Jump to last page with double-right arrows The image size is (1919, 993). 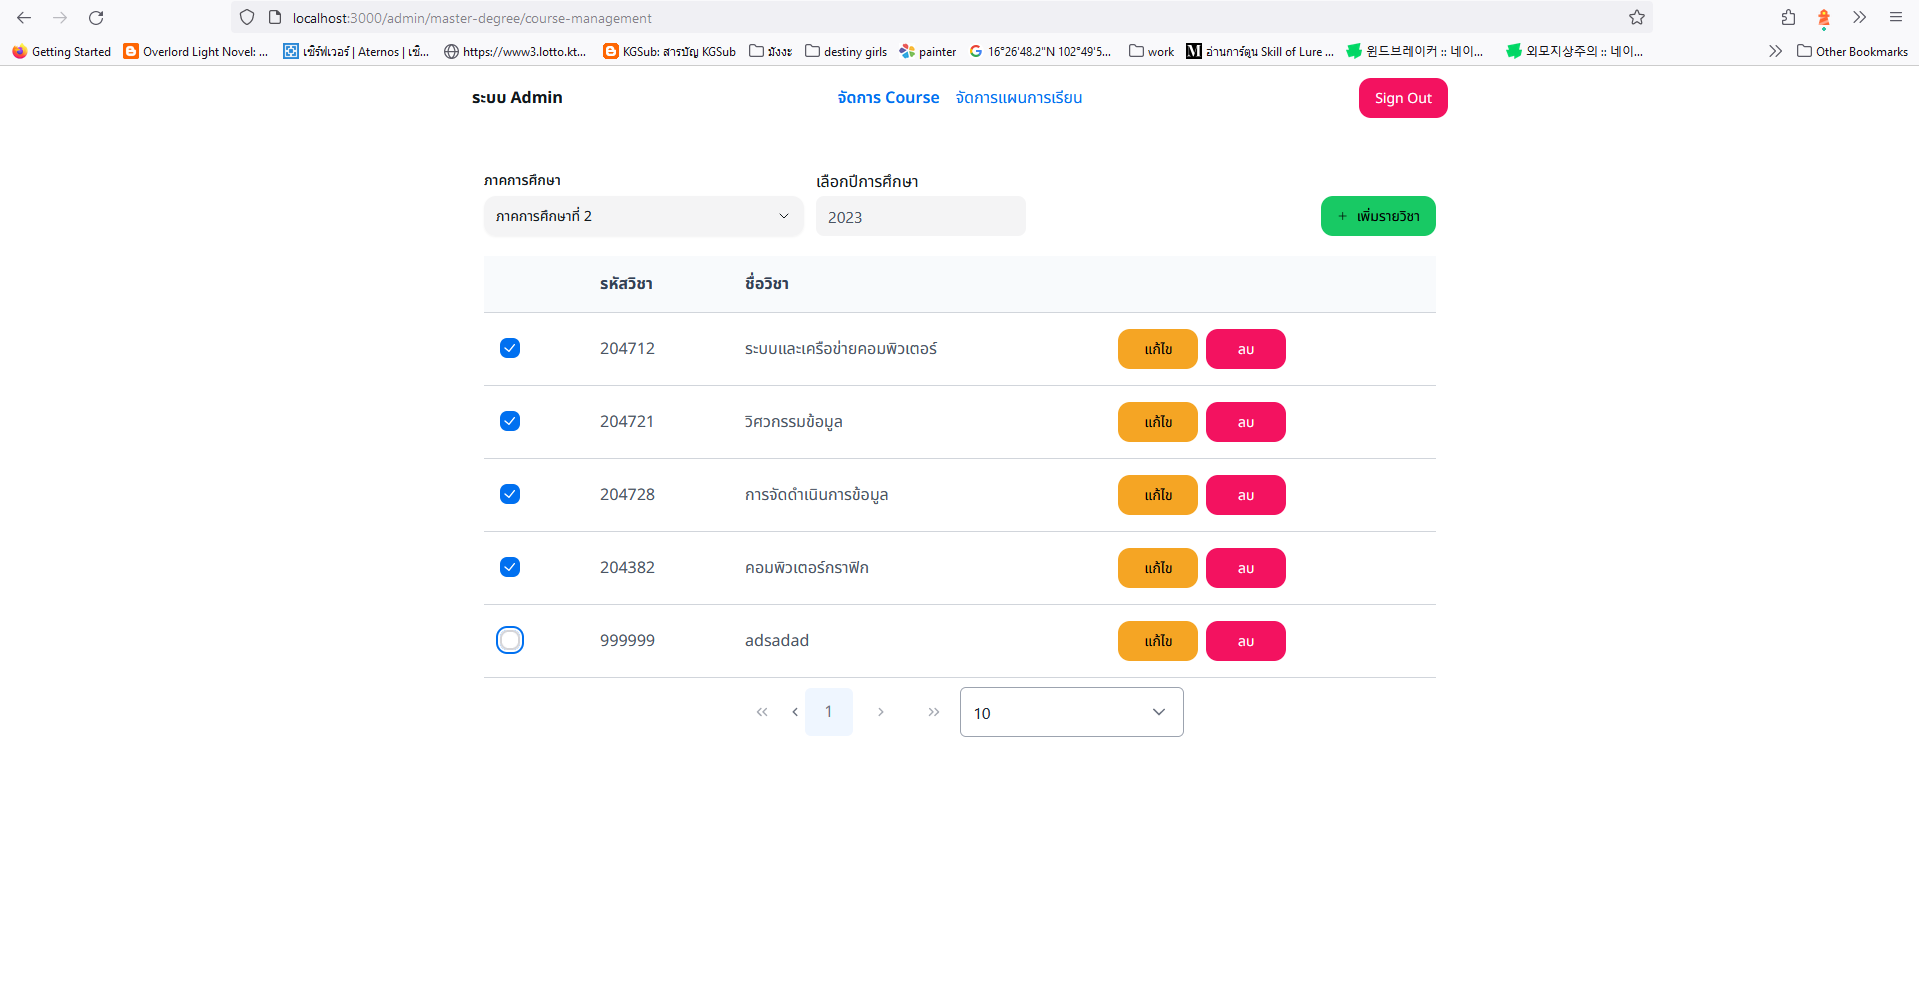(x=933, y=711)
